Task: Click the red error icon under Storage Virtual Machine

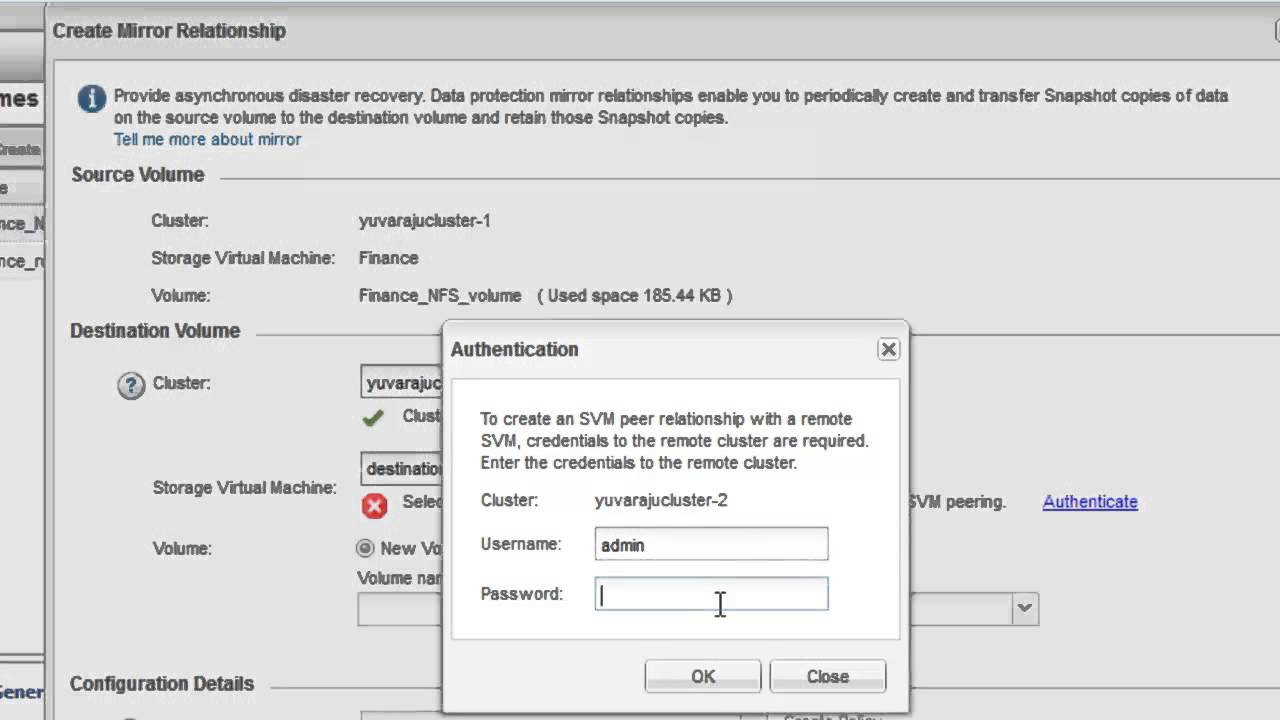Action: [375, 506]
